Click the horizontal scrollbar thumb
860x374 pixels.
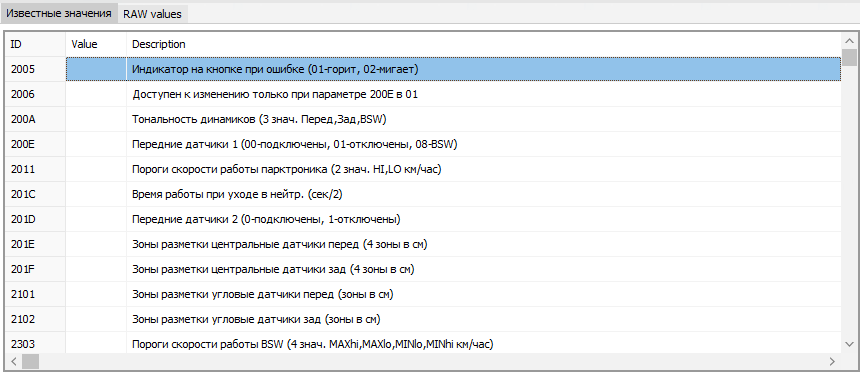pyautogui.click(x=31, y=361)
